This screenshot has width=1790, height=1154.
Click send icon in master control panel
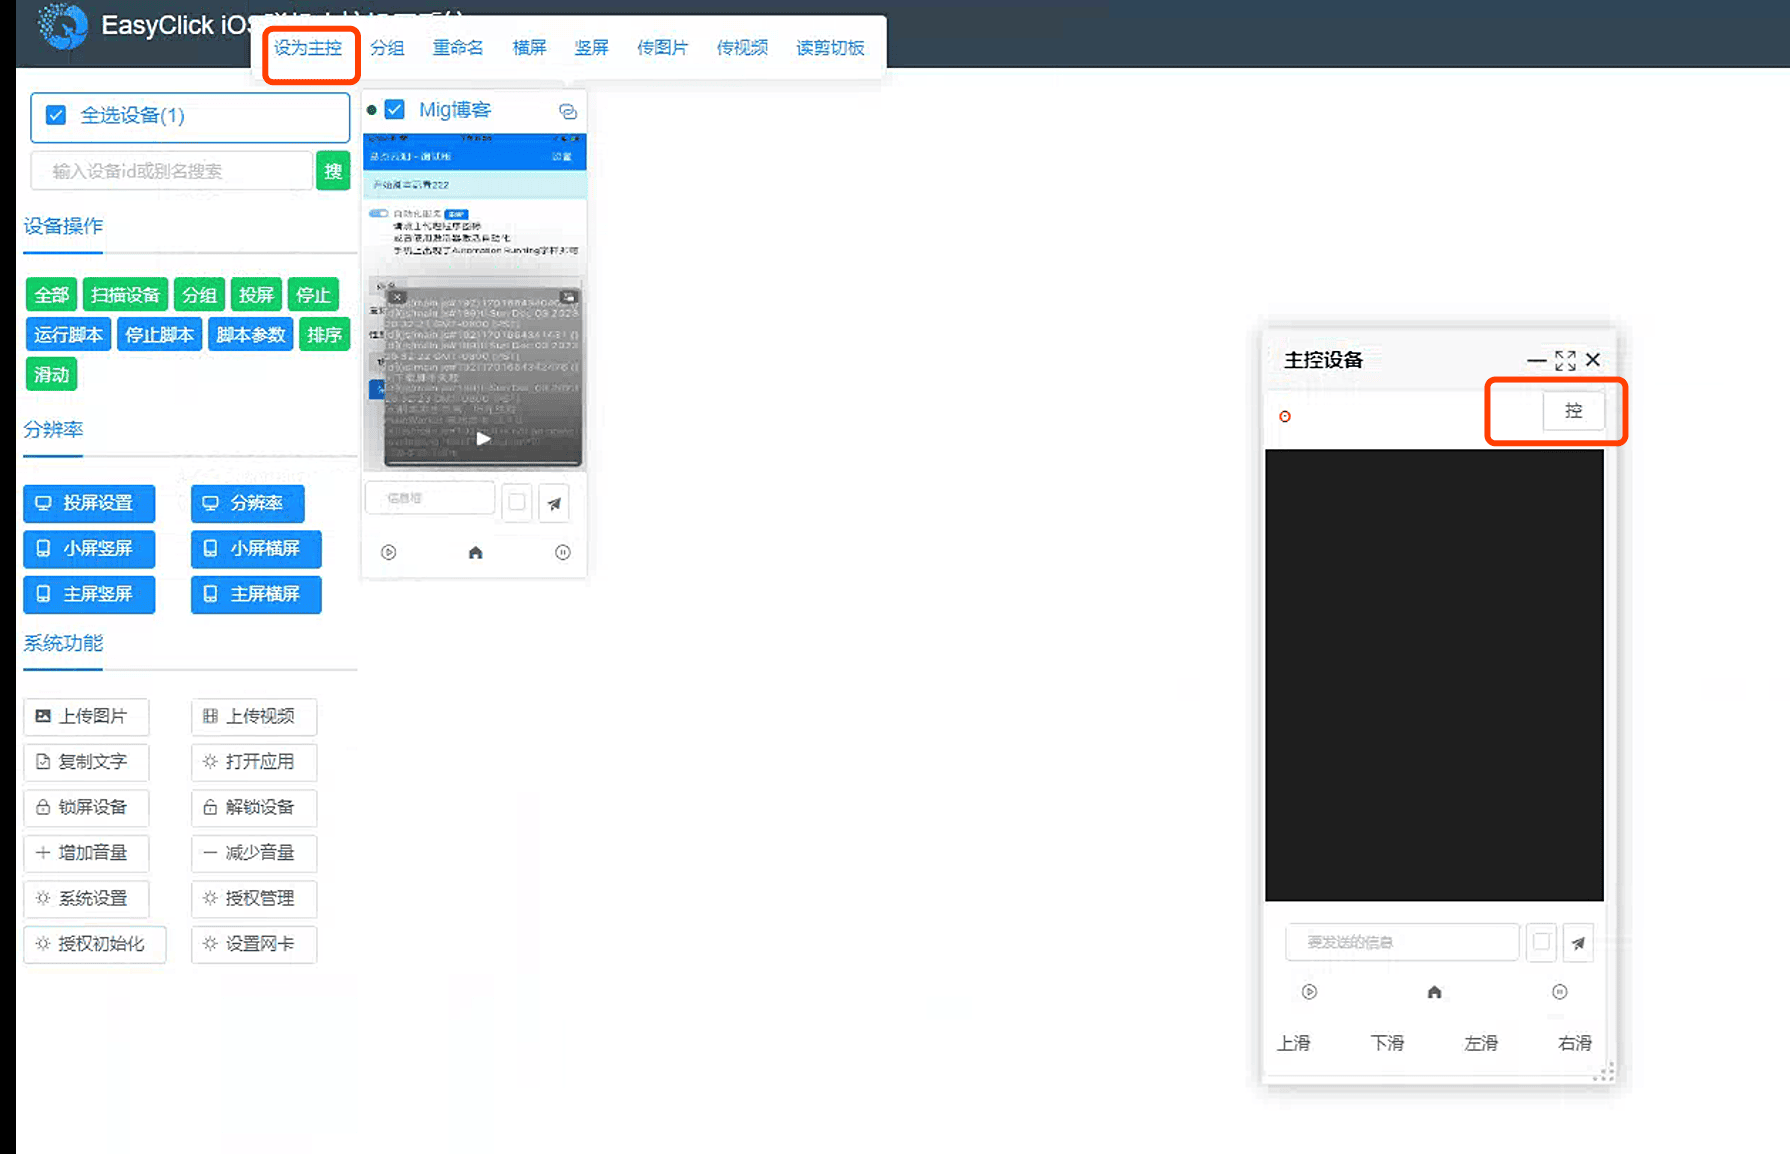coord(1578,942)
